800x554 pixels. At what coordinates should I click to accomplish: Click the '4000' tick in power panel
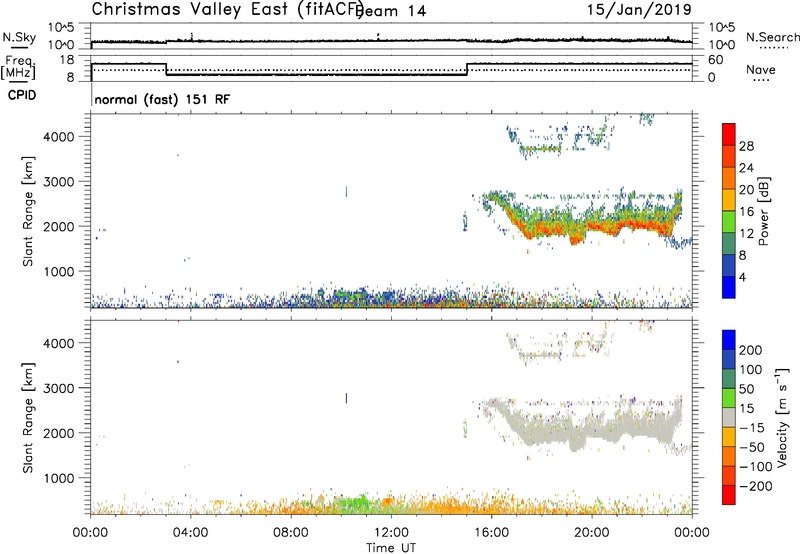(x=58, y=137)
